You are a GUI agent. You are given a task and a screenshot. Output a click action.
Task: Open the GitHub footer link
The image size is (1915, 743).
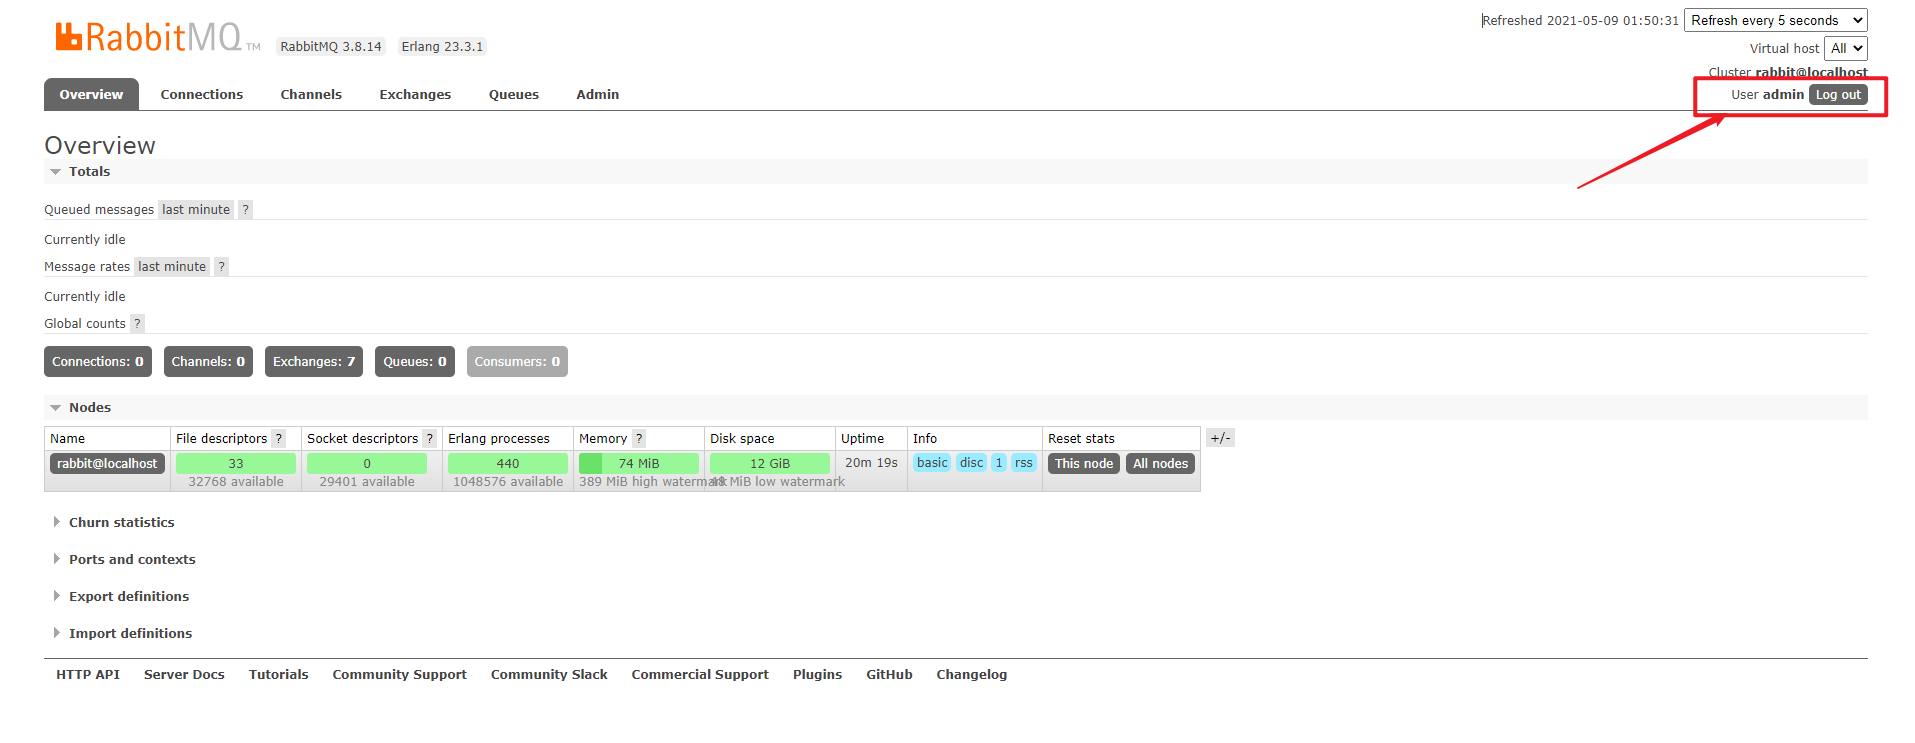point(889,674)
